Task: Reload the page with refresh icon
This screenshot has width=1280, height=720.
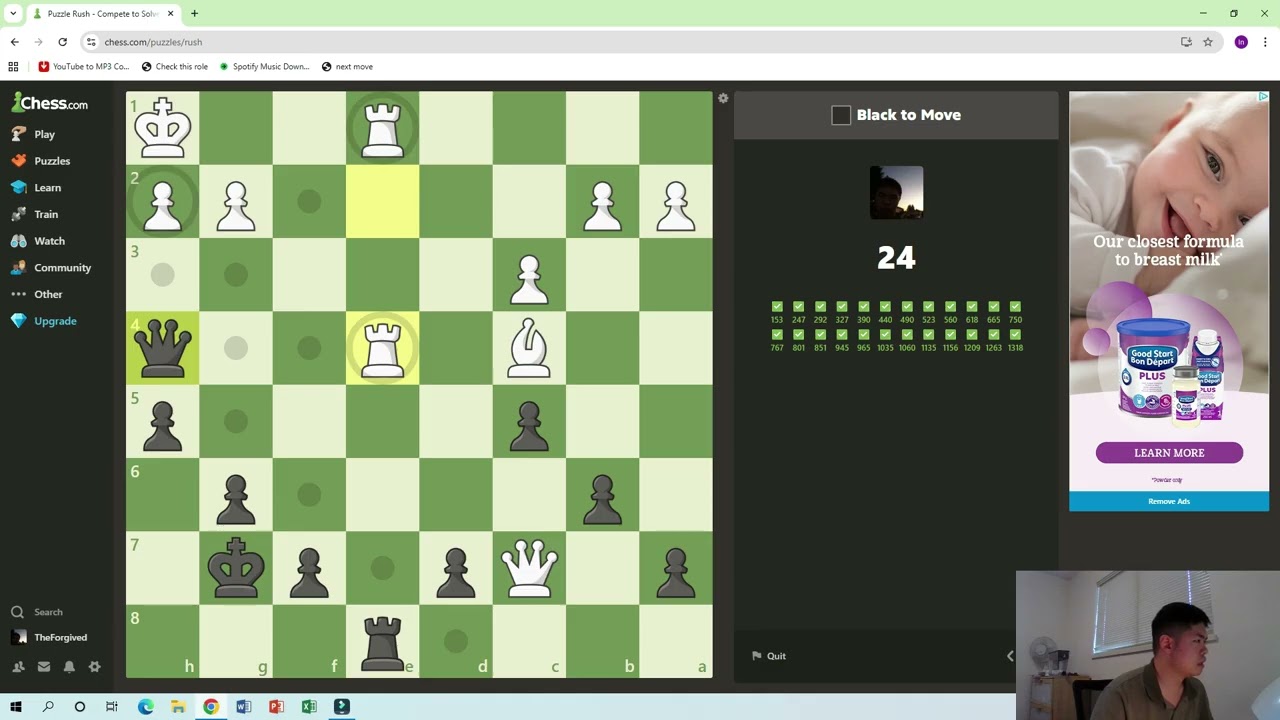Action: tap(62, 42)
